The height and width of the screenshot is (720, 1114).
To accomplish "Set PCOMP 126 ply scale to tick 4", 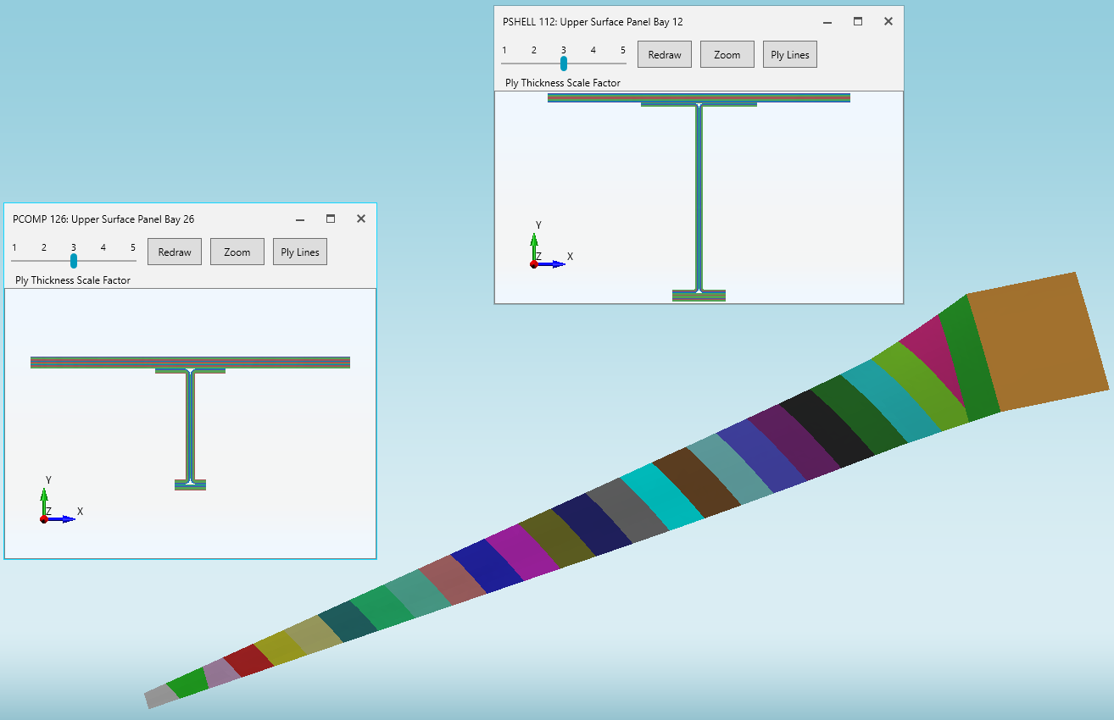I will [x=103, y=247].
